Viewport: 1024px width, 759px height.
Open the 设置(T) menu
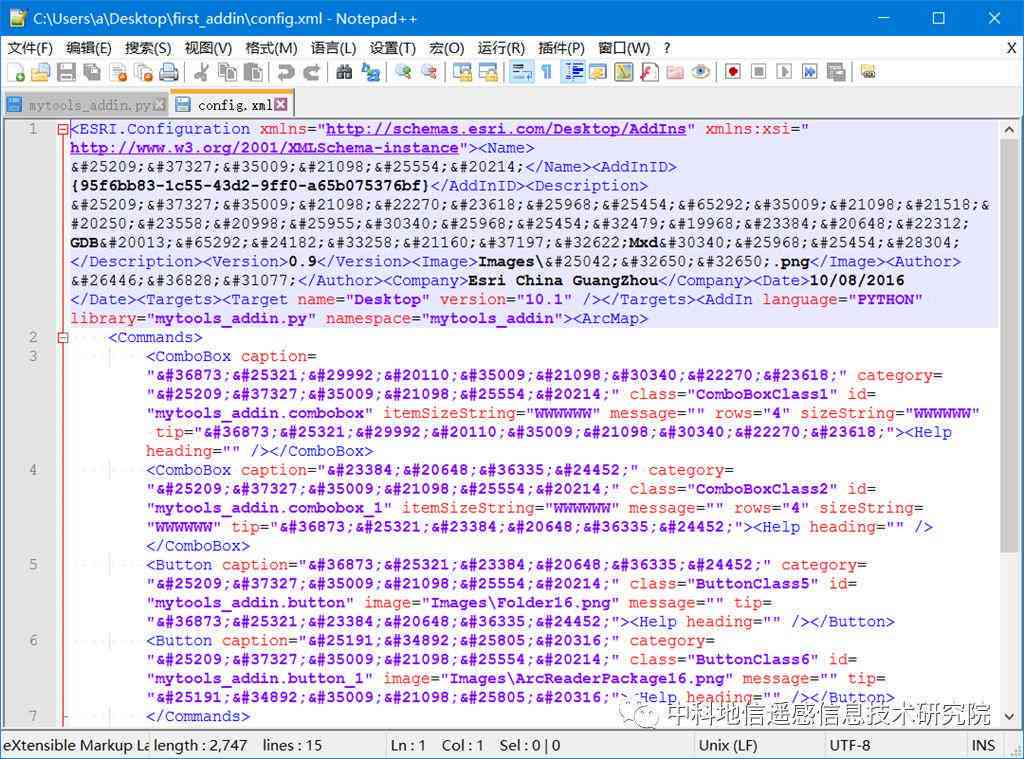392,48
